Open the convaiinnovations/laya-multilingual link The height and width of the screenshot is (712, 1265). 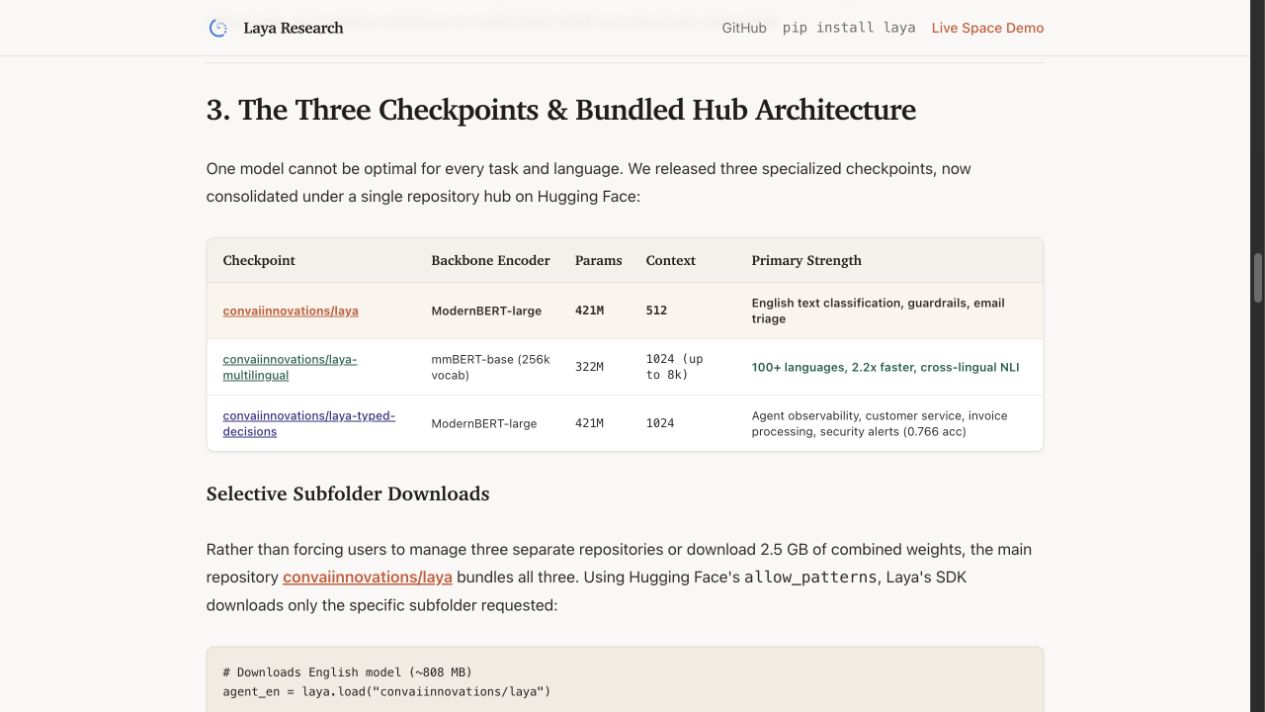[290, 367]
